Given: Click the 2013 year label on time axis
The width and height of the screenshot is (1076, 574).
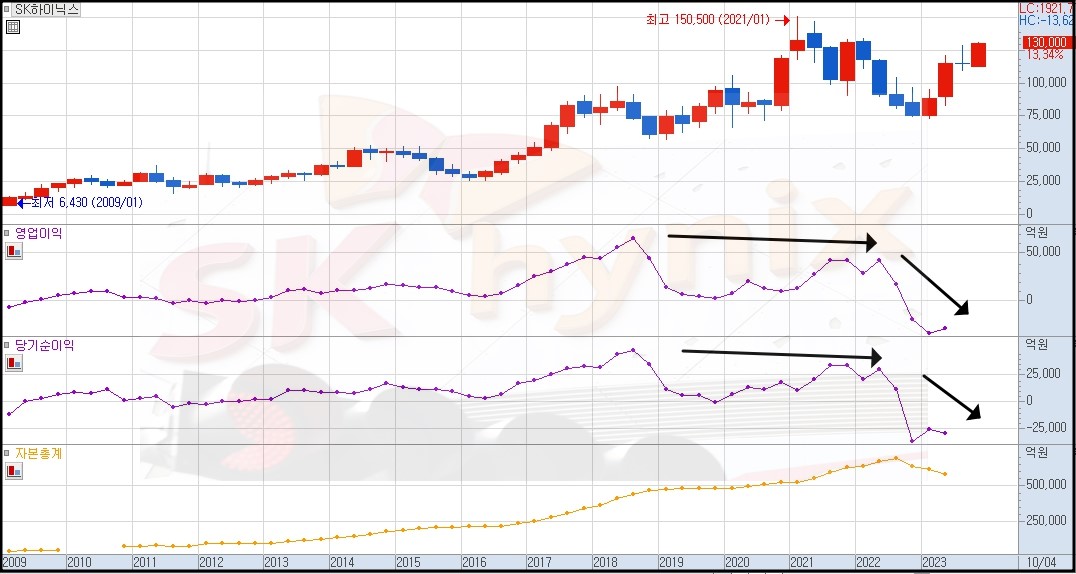Looking at the screenshot, I should point(277,562).
